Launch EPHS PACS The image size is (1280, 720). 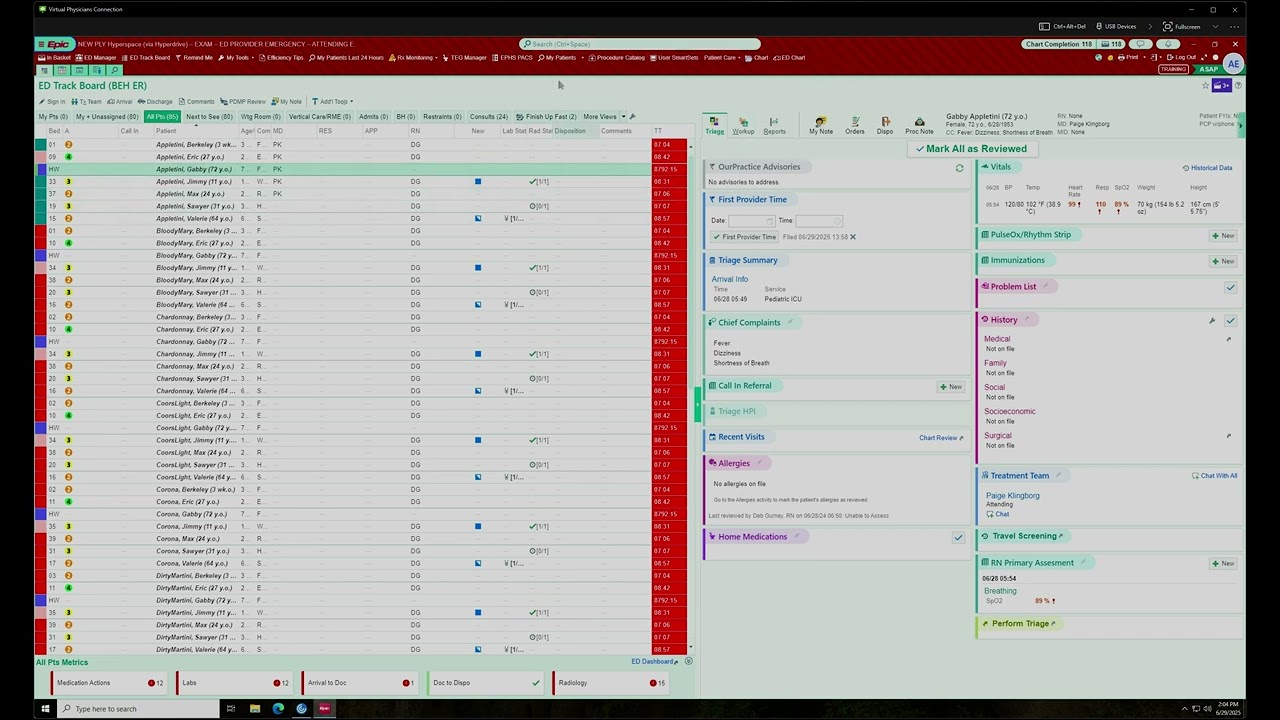tap(514, 58)
